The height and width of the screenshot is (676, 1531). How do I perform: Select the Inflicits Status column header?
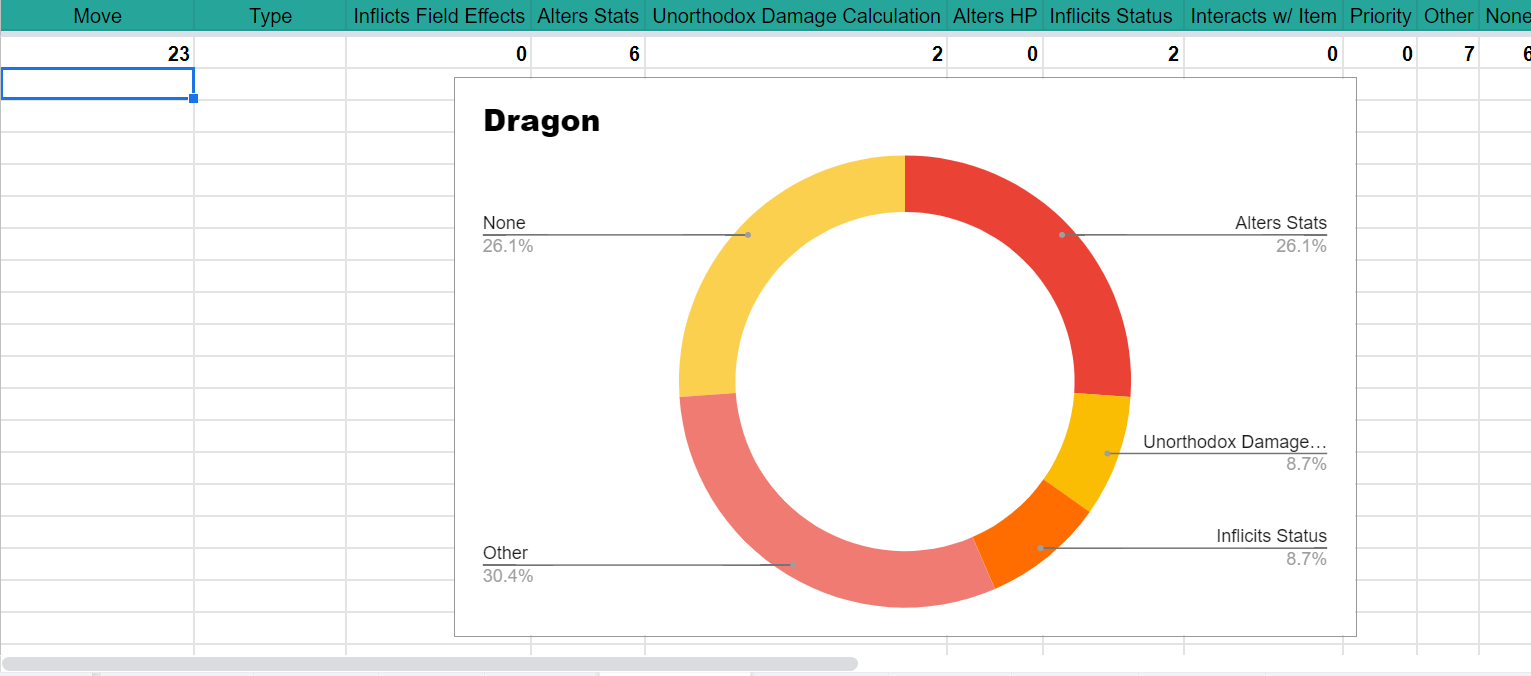click(x=1113, y=16)
